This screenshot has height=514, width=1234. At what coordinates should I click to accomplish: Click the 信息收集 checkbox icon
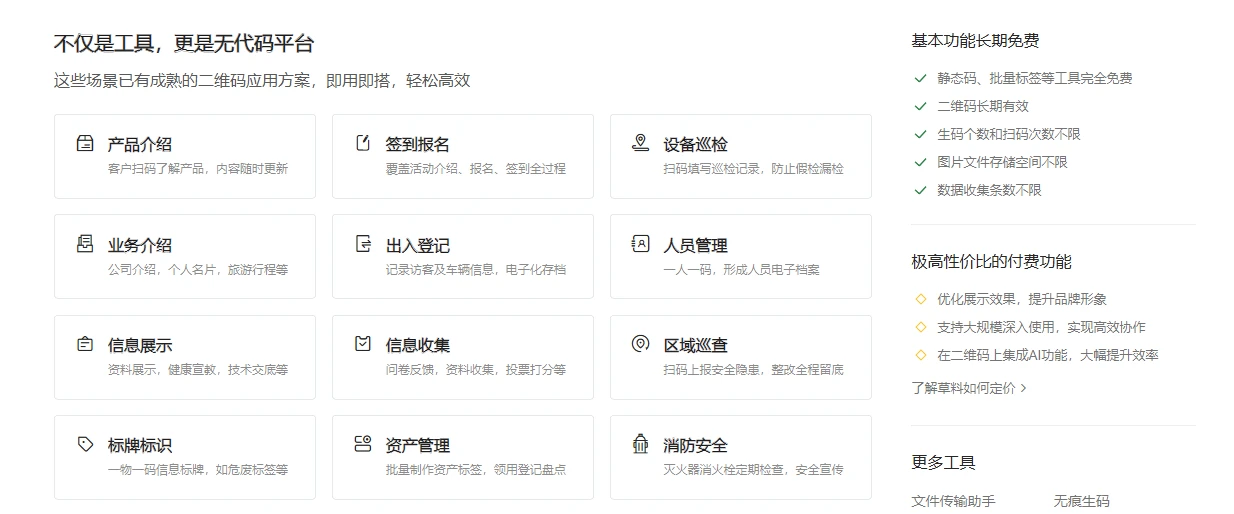tap(363, 344)
